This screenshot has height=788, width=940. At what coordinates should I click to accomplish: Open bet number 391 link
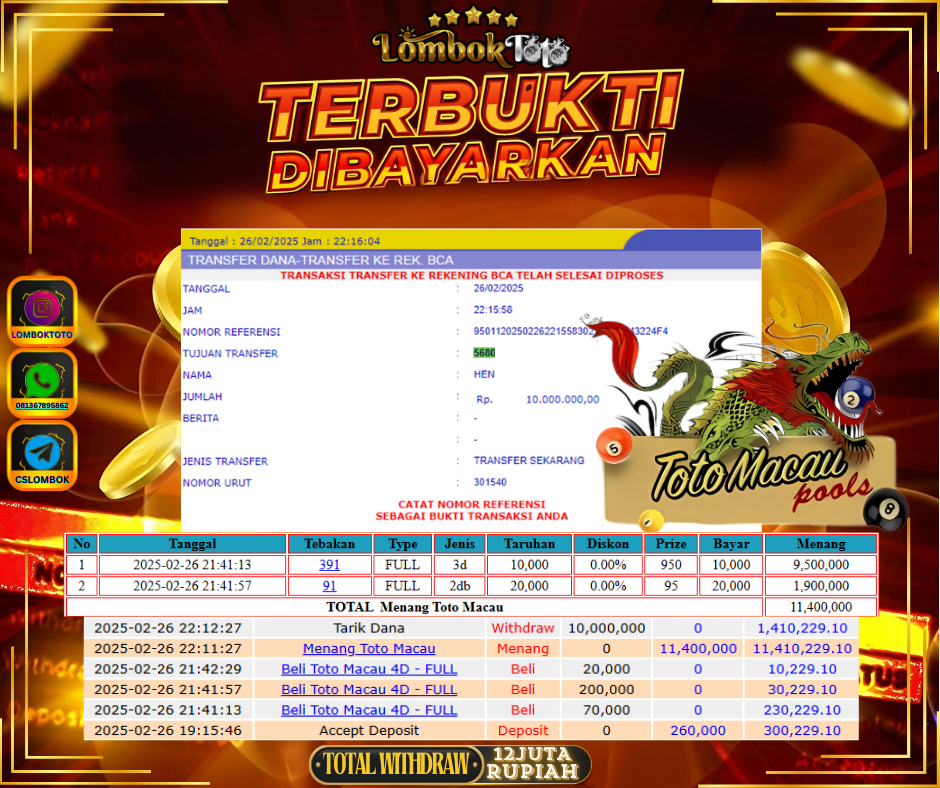click(329, 565)
